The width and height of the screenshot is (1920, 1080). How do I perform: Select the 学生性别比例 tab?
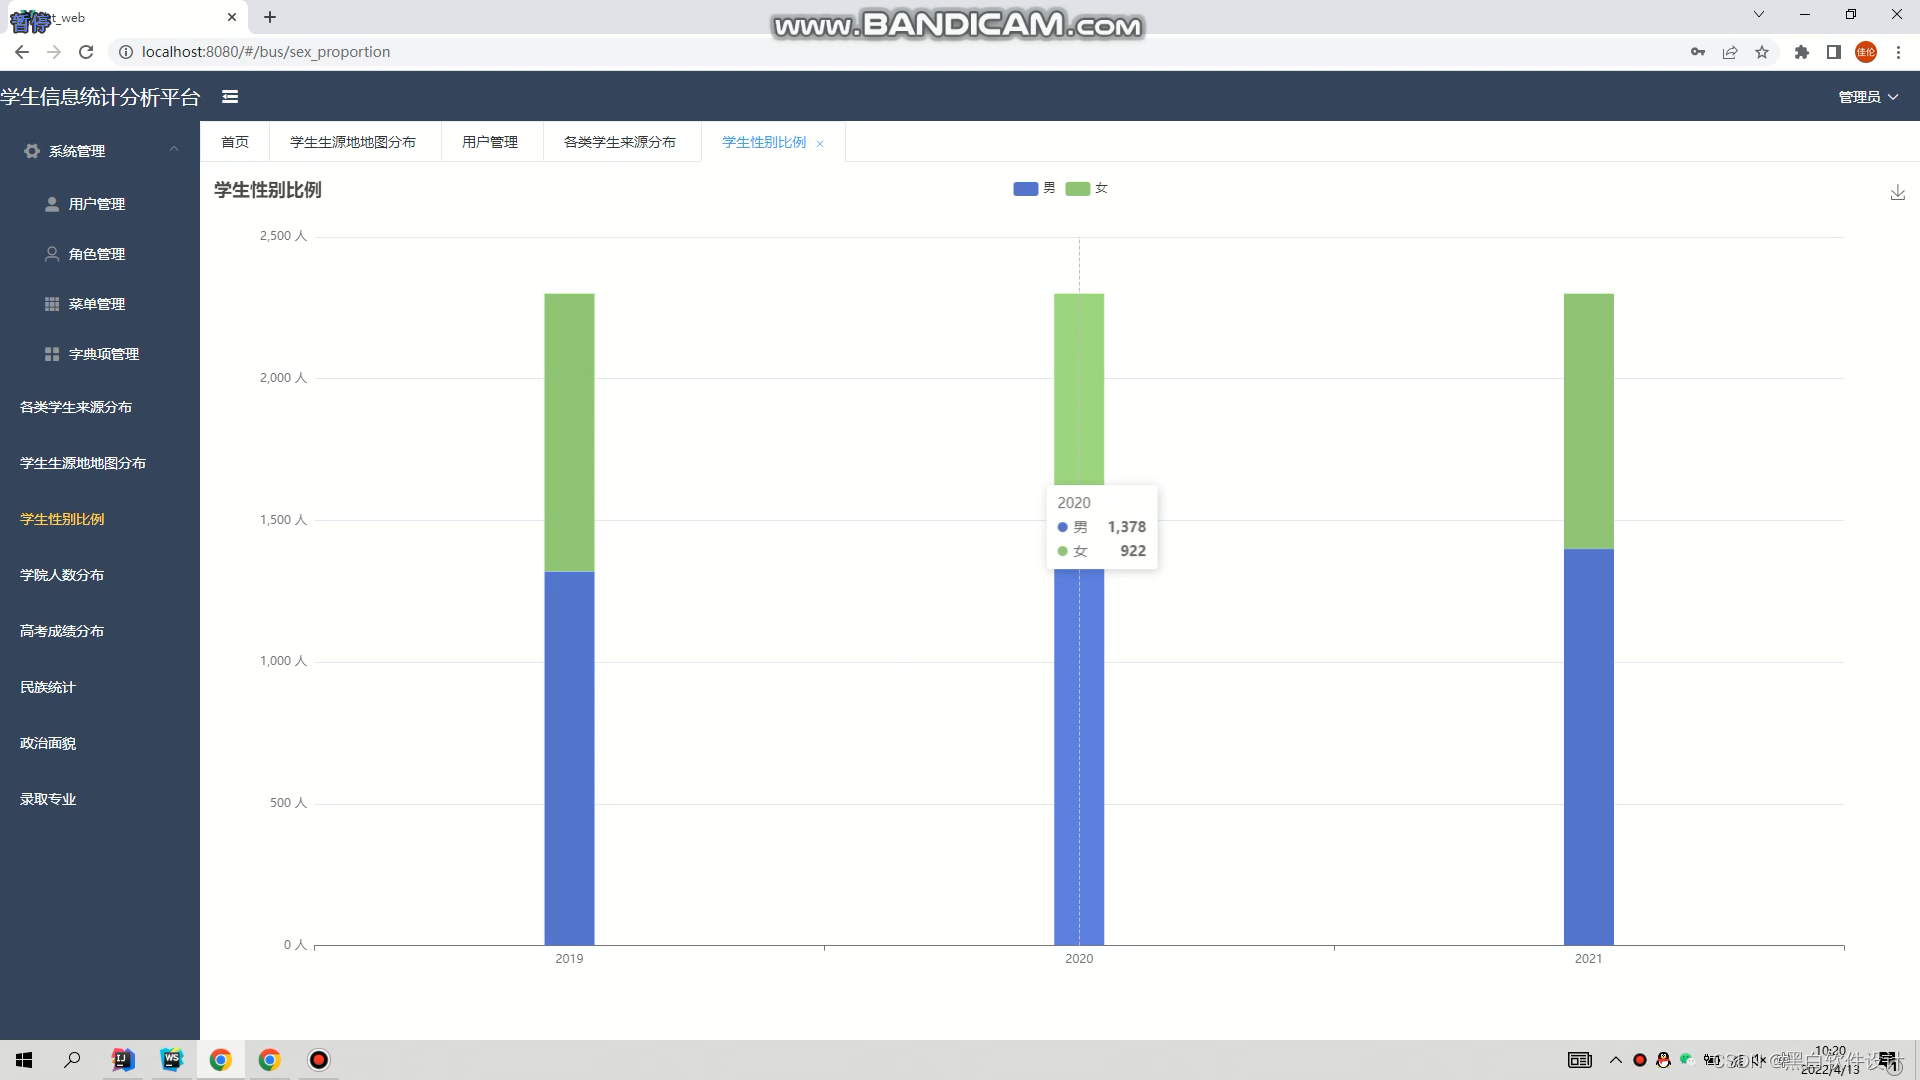(764, 142)
